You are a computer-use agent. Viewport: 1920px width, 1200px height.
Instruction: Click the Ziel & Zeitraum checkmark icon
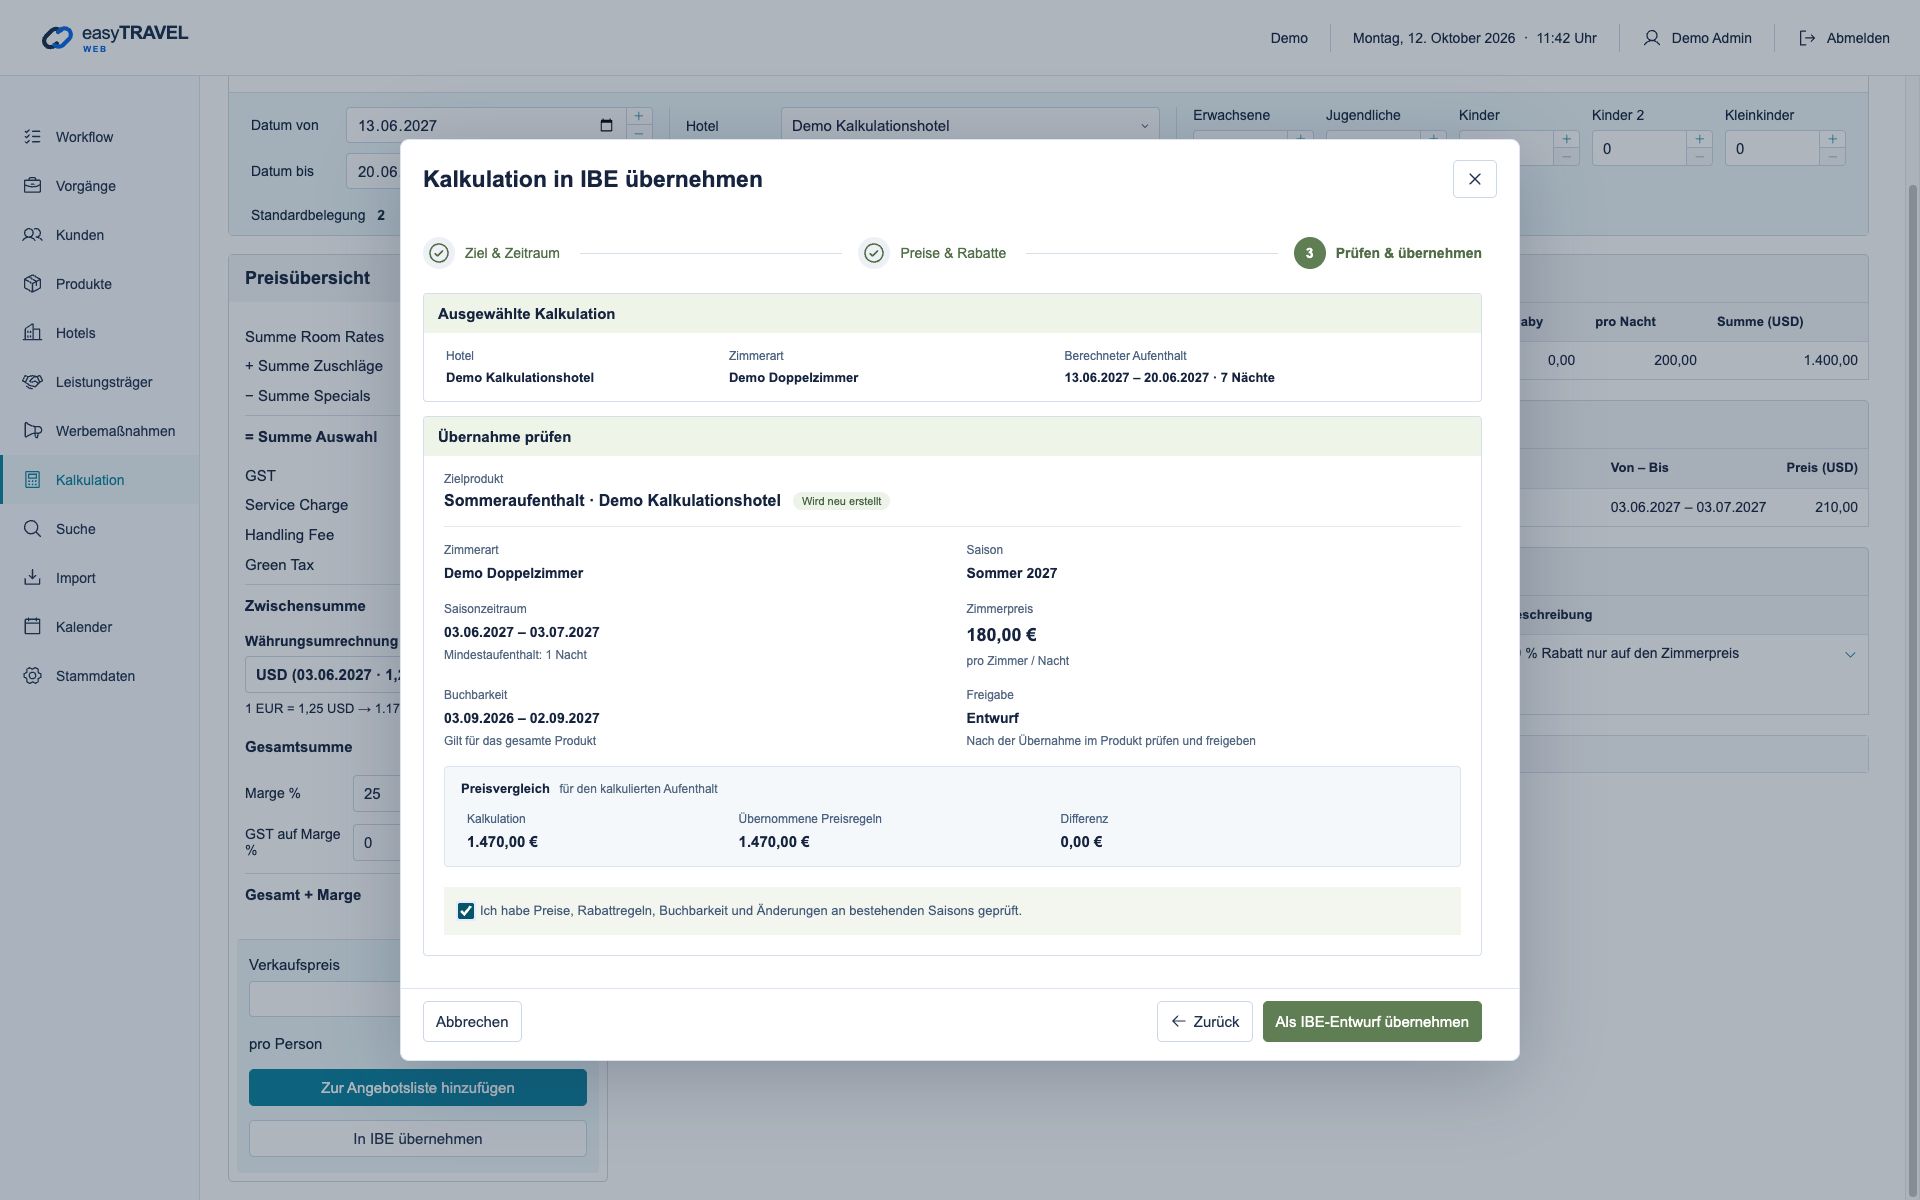(438, 253)
